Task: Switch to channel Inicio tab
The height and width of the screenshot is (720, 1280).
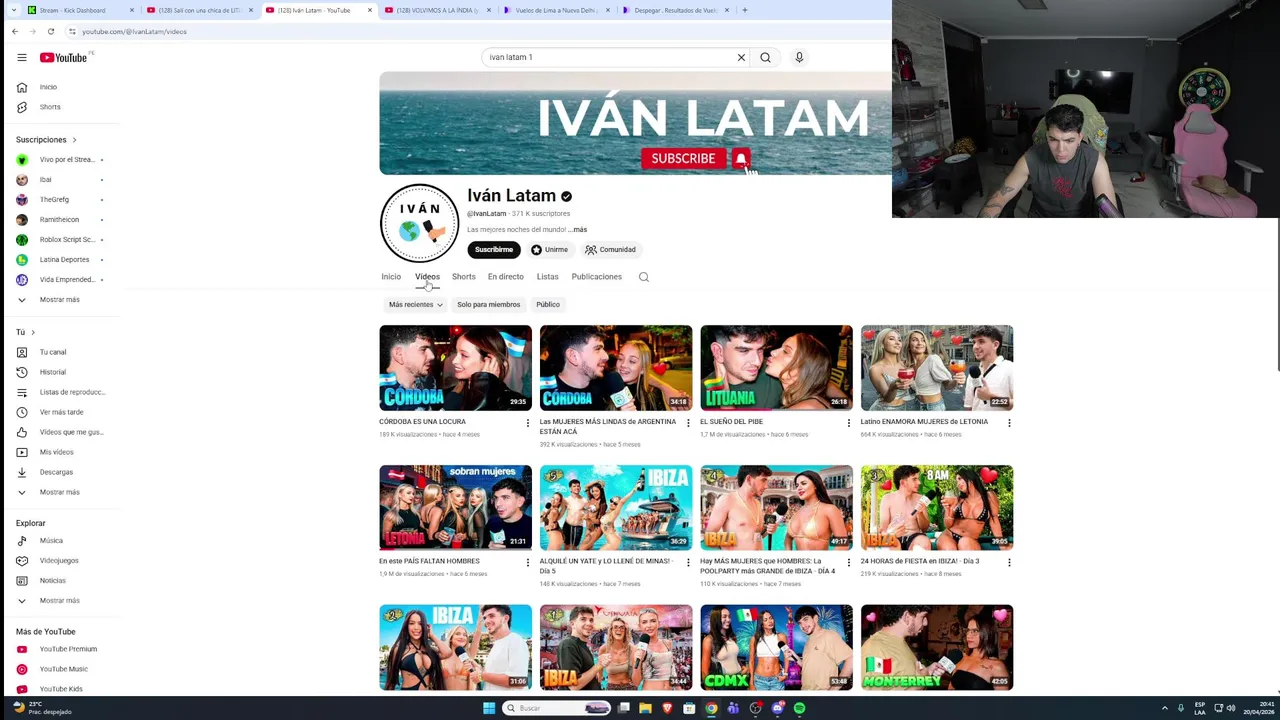Action: pos(391,277)
